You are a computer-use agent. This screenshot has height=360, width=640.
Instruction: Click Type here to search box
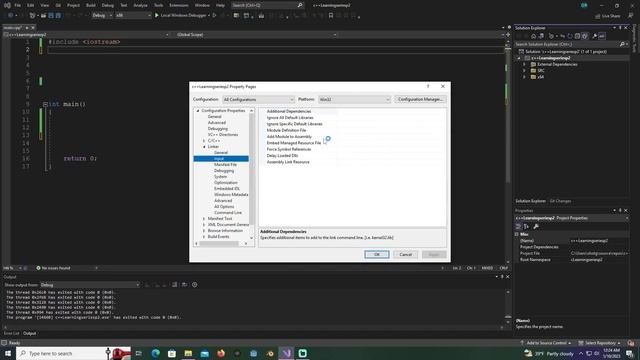tap(73, 353)
